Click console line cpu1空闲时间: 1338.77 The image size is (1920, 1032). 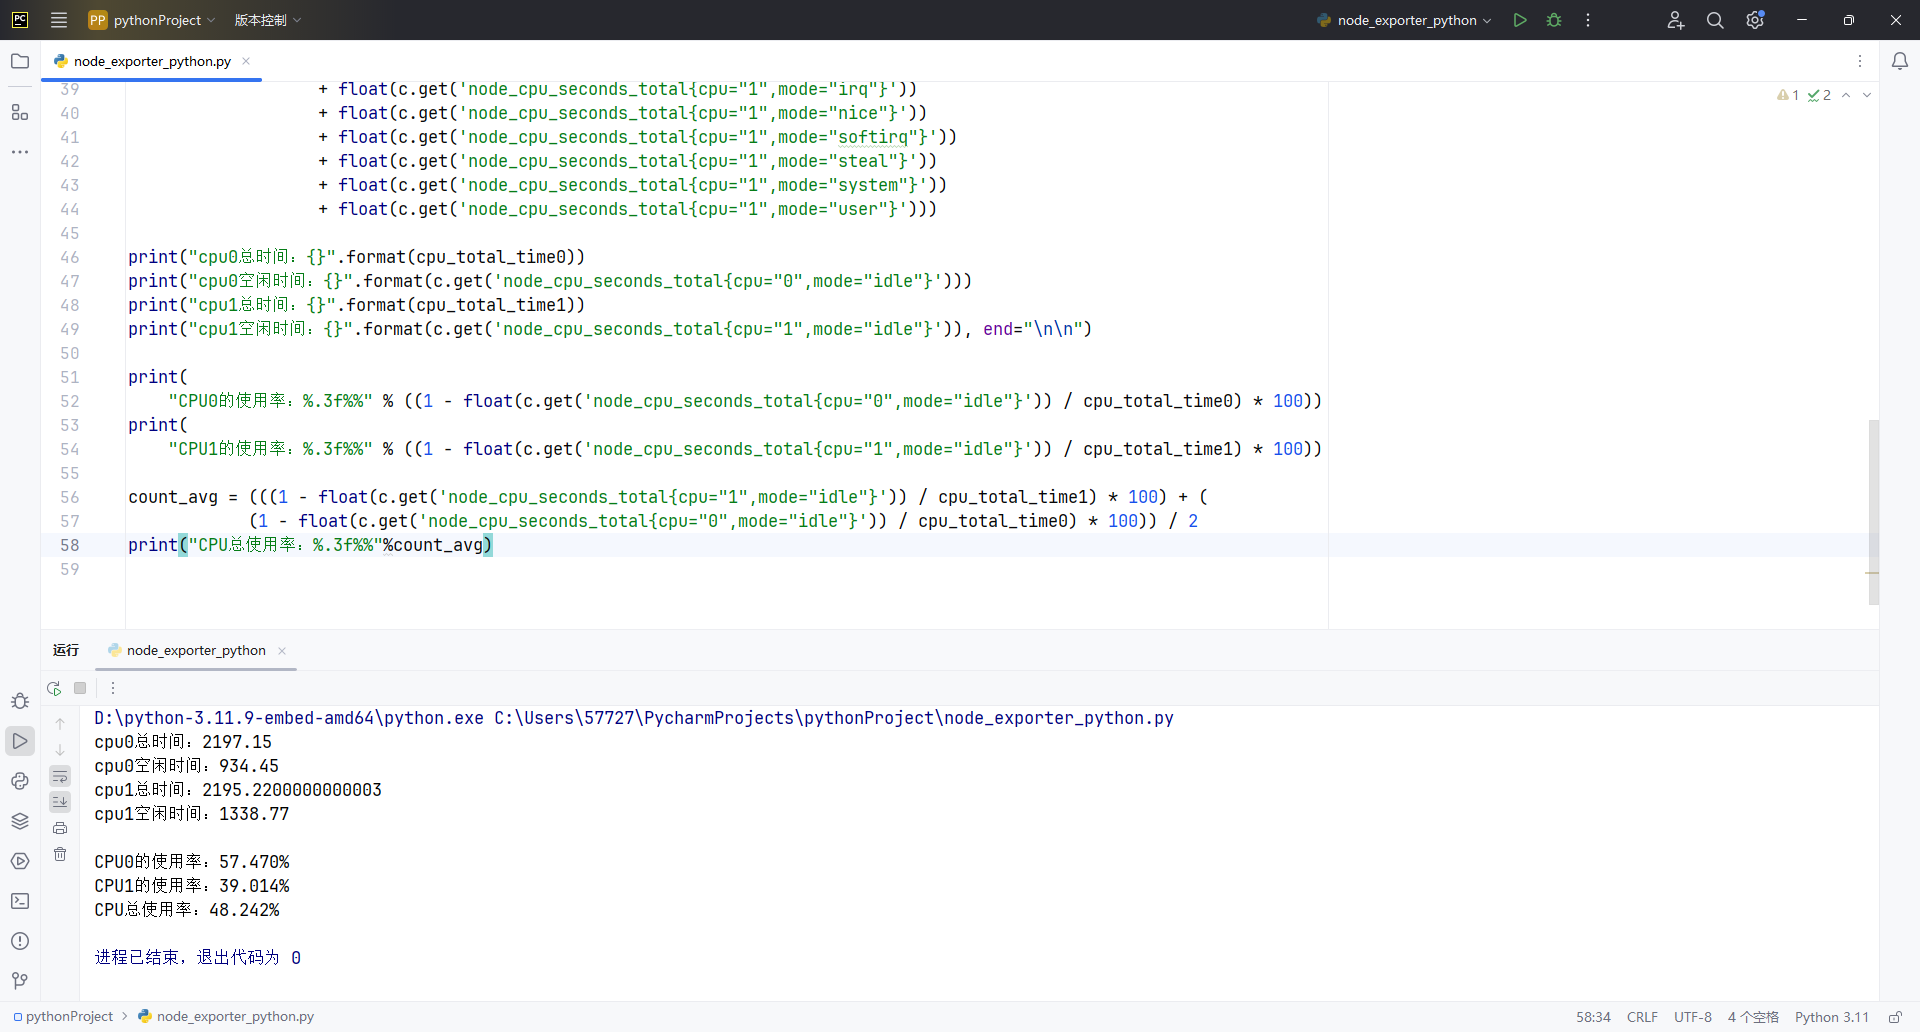[x=192, y=814]
